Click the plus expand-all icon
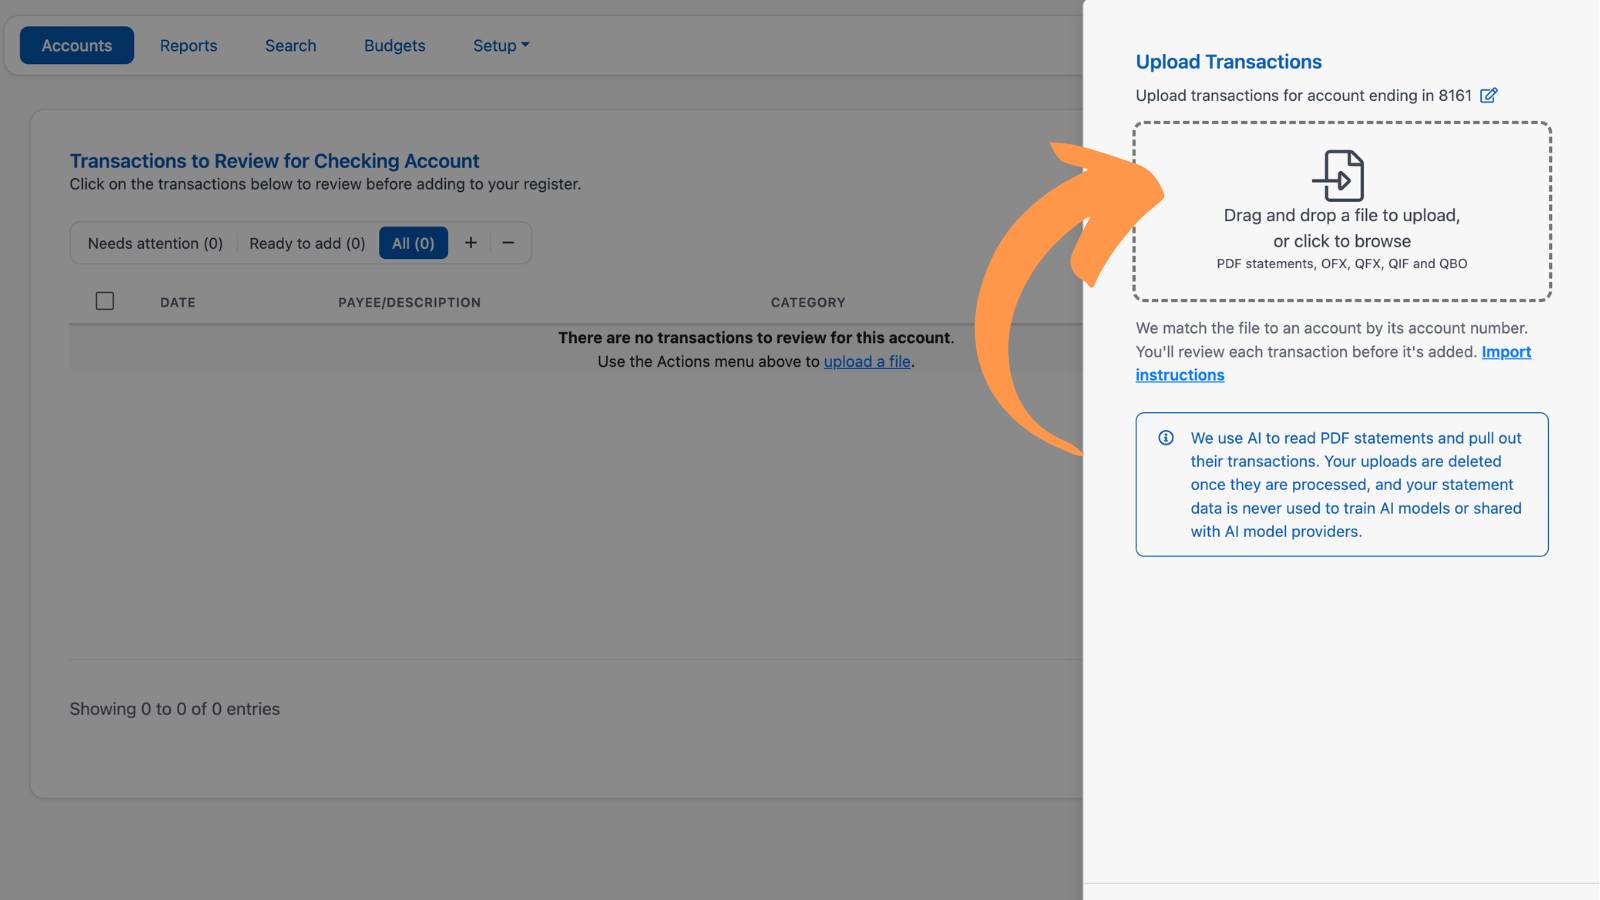Screen dimensions: 1600x900 point(471,243)
